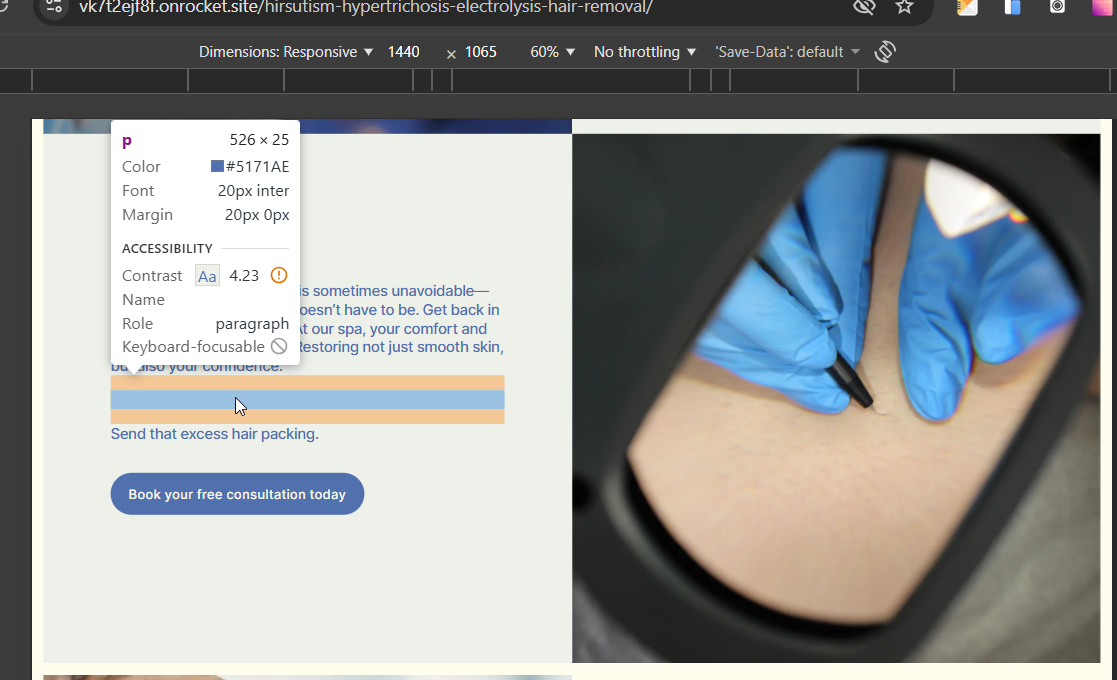Click the #5171AE color swatch in tooltip
Image resolution: width=1117 pixels, height=680 pixels.
pos(217,166)
